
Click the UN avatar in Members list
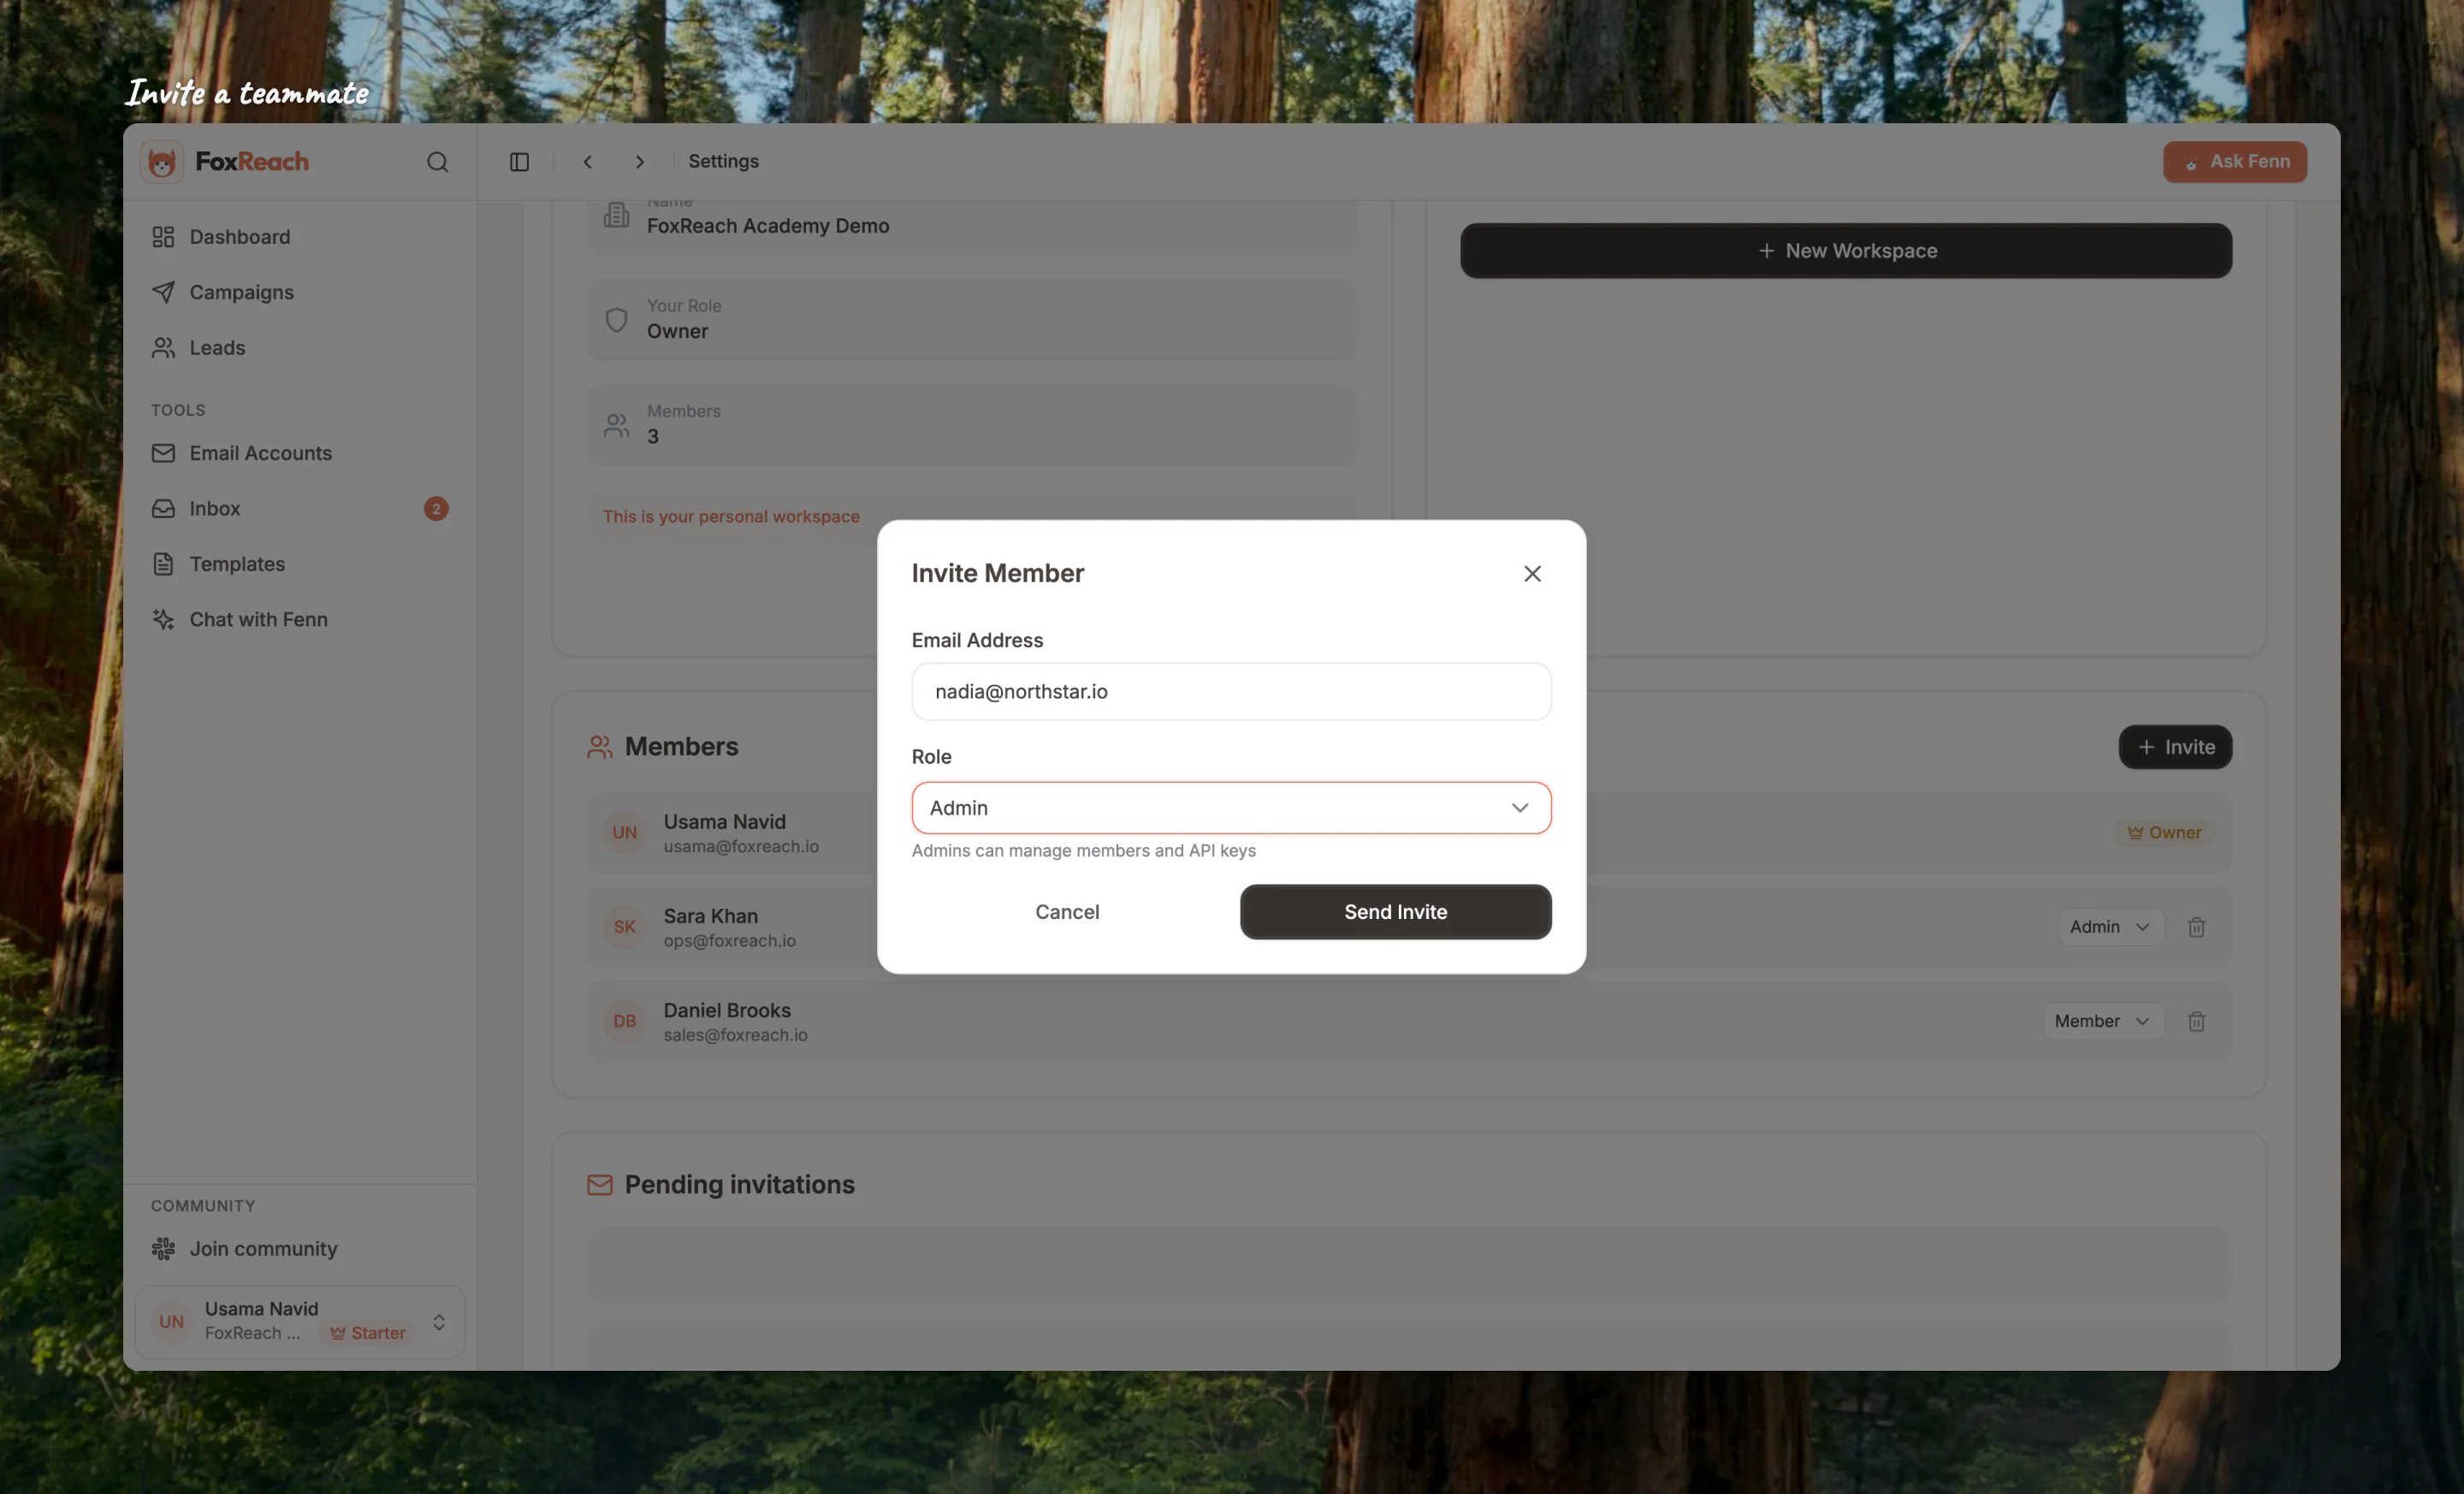[625, 832]
